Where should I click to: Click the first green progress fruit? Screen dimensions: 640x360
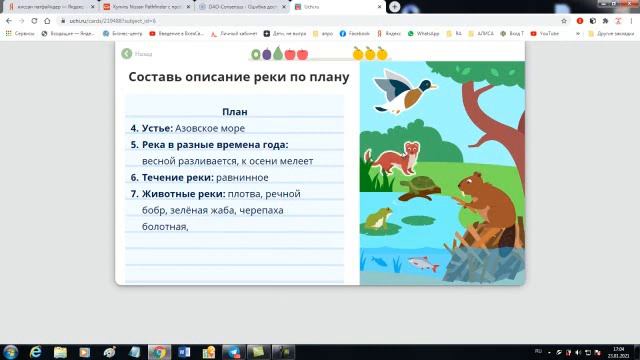(256, 54)
